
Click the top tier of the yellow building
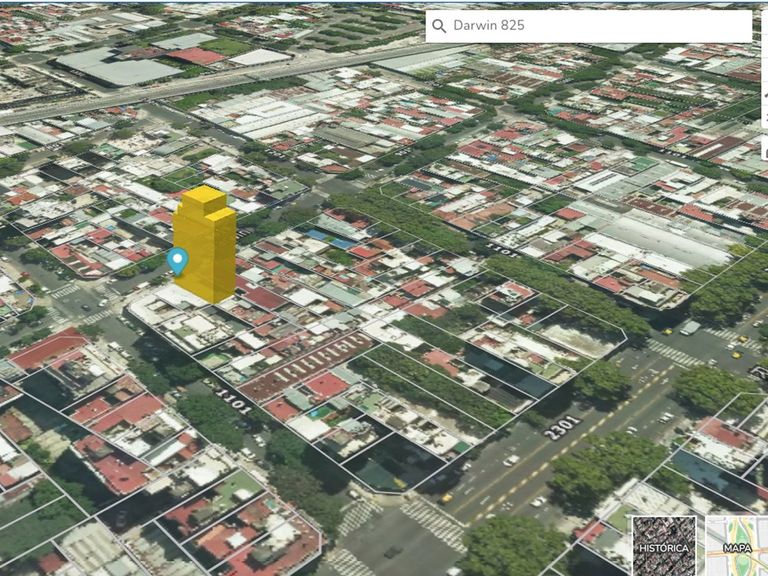[205, 198]
